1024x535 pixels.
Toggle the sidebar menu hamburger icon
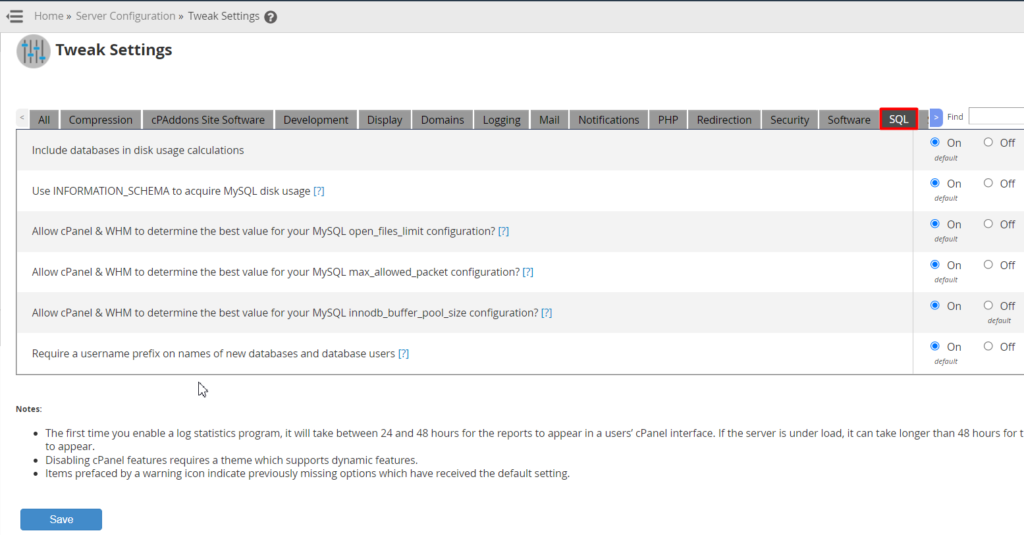point(14,16)
